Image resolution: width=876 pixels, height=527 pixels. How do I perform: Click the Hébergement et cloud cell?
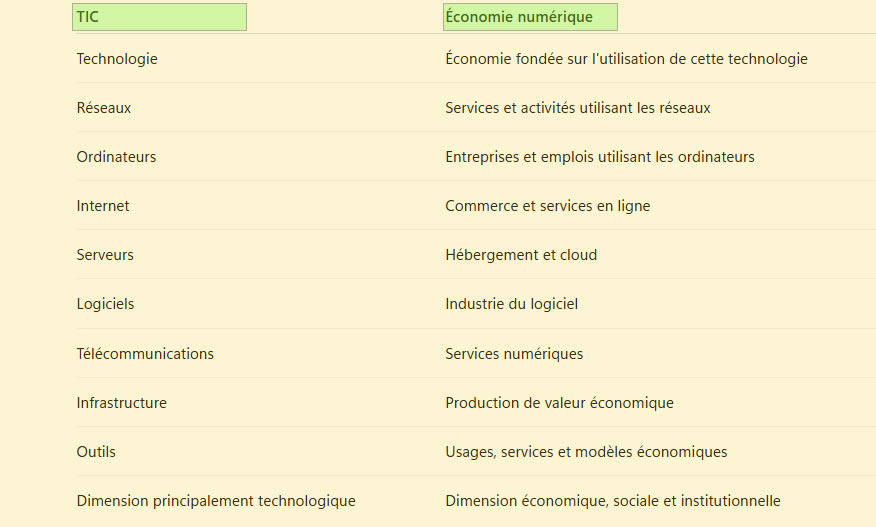pyautogui.click(x=521, y=255)
